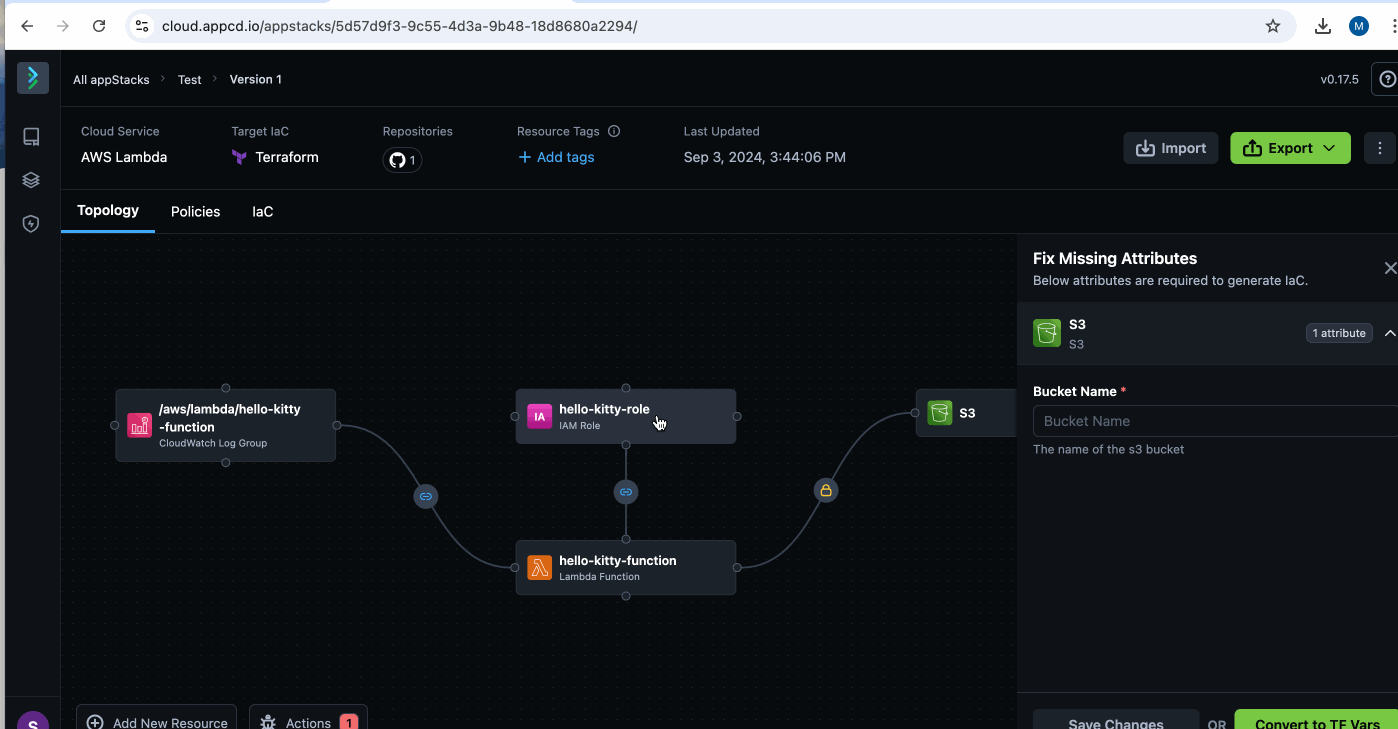Select the CloudWatch Log Group node icon
Viewport: 1398px width, 729px height.
click(139, 426)
